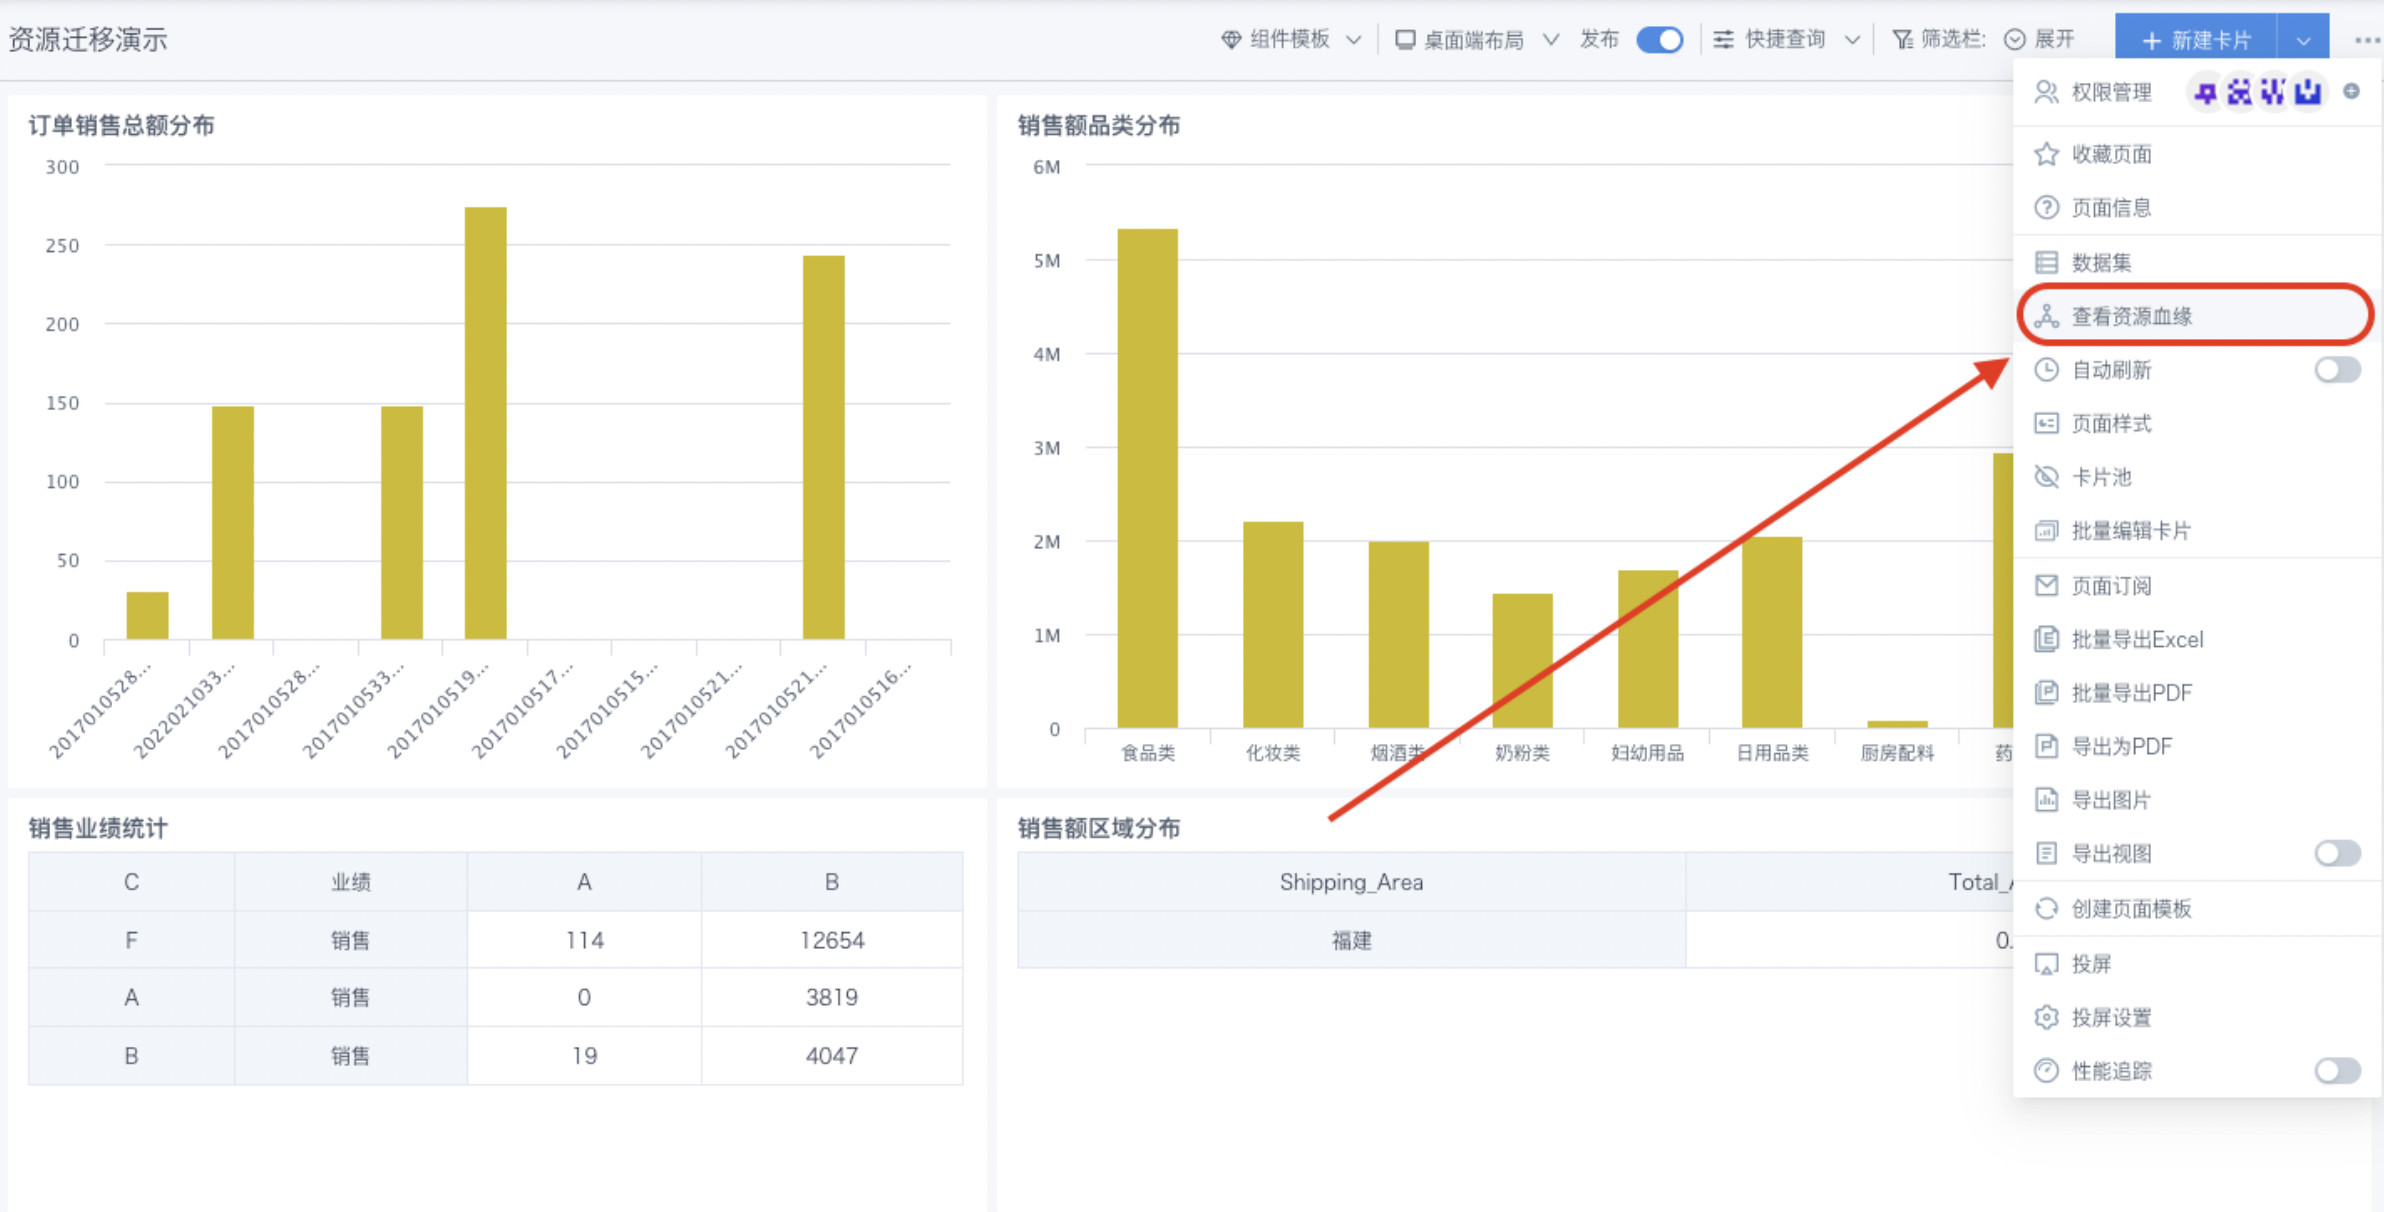Click the star icon beside 收藏页面

2046,154
